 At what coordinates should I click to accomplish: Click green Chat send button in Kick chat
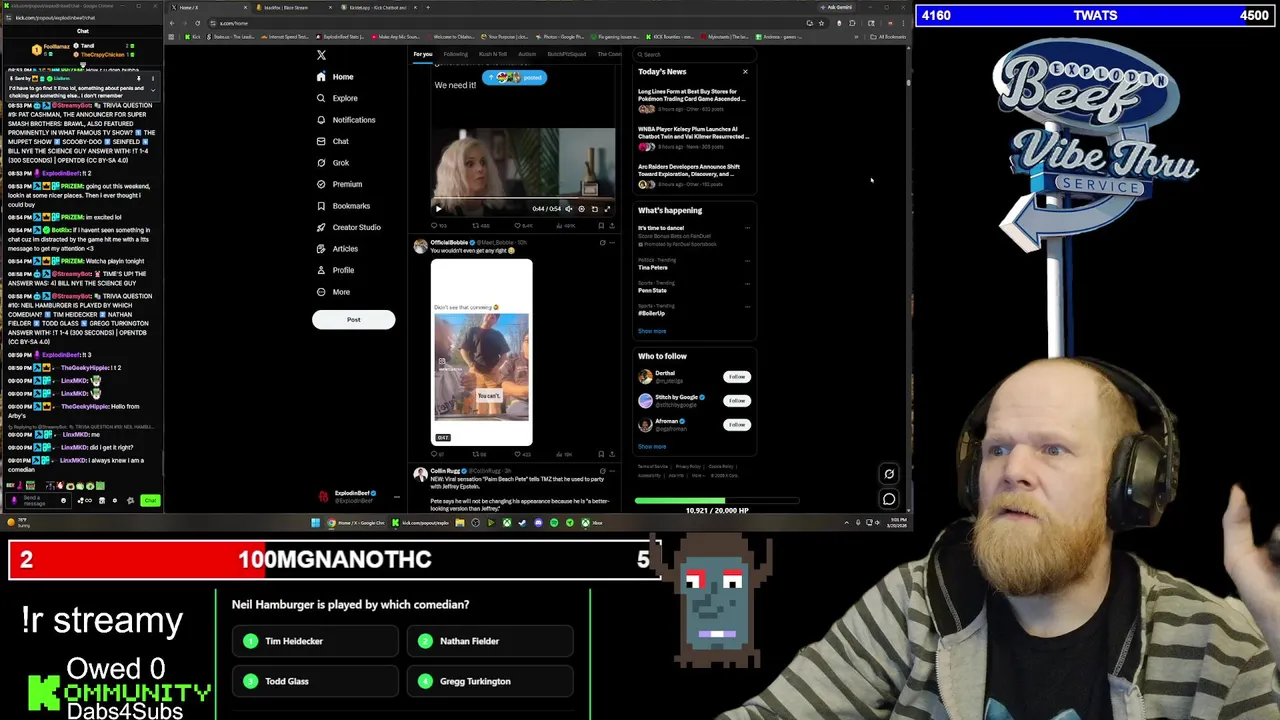150,500
